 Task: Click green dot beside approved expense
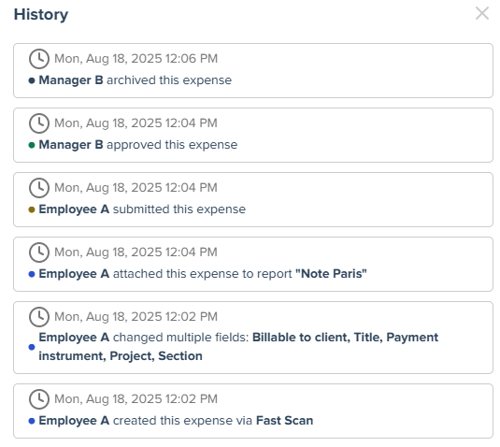(32, 145)
